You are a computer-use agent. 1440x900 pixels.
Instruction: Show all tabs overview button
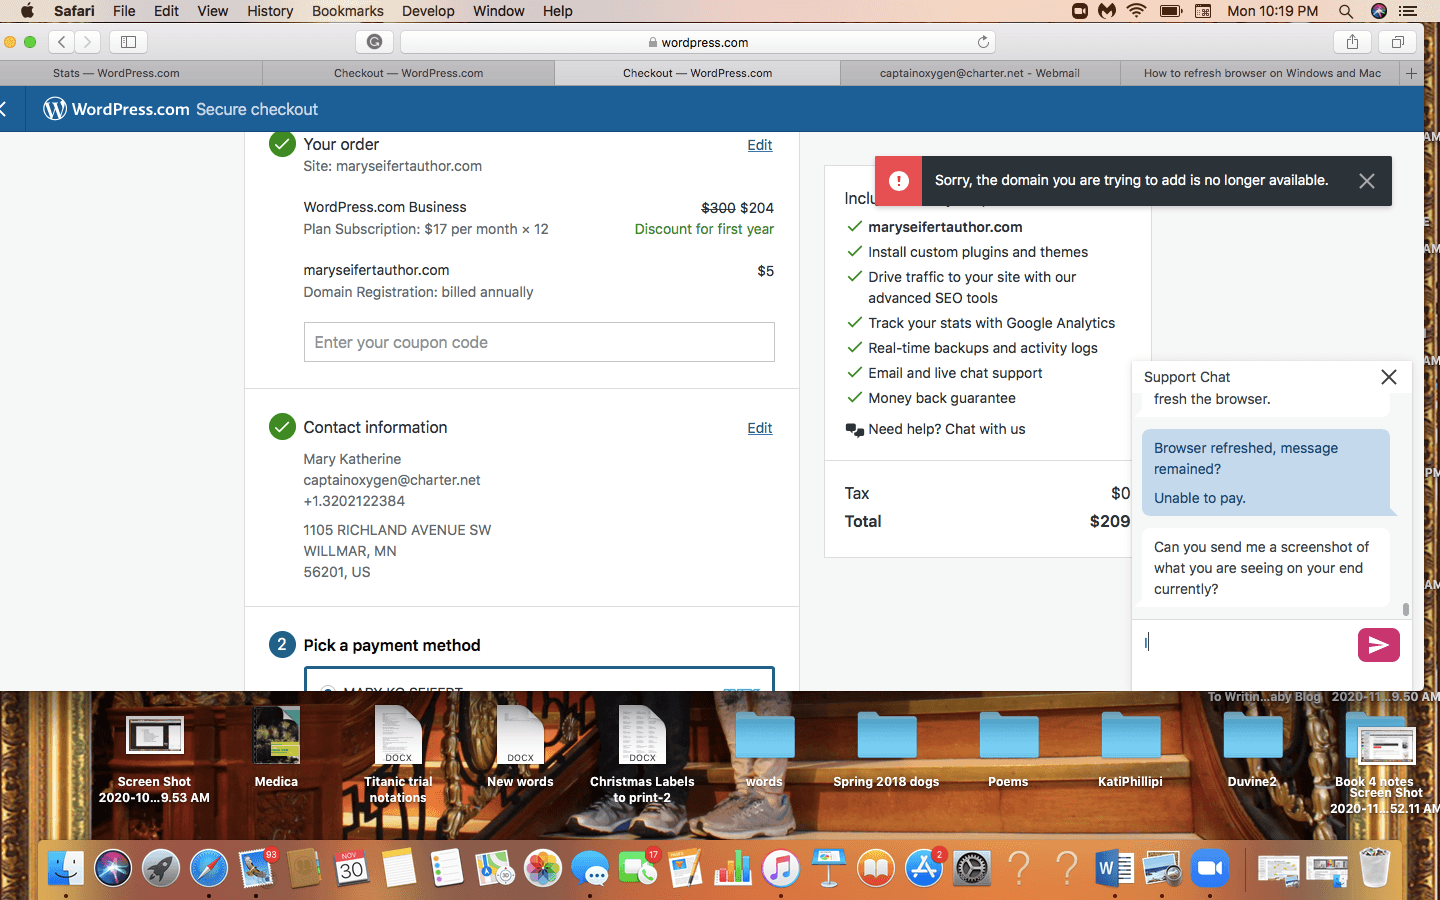(1398, 42)
